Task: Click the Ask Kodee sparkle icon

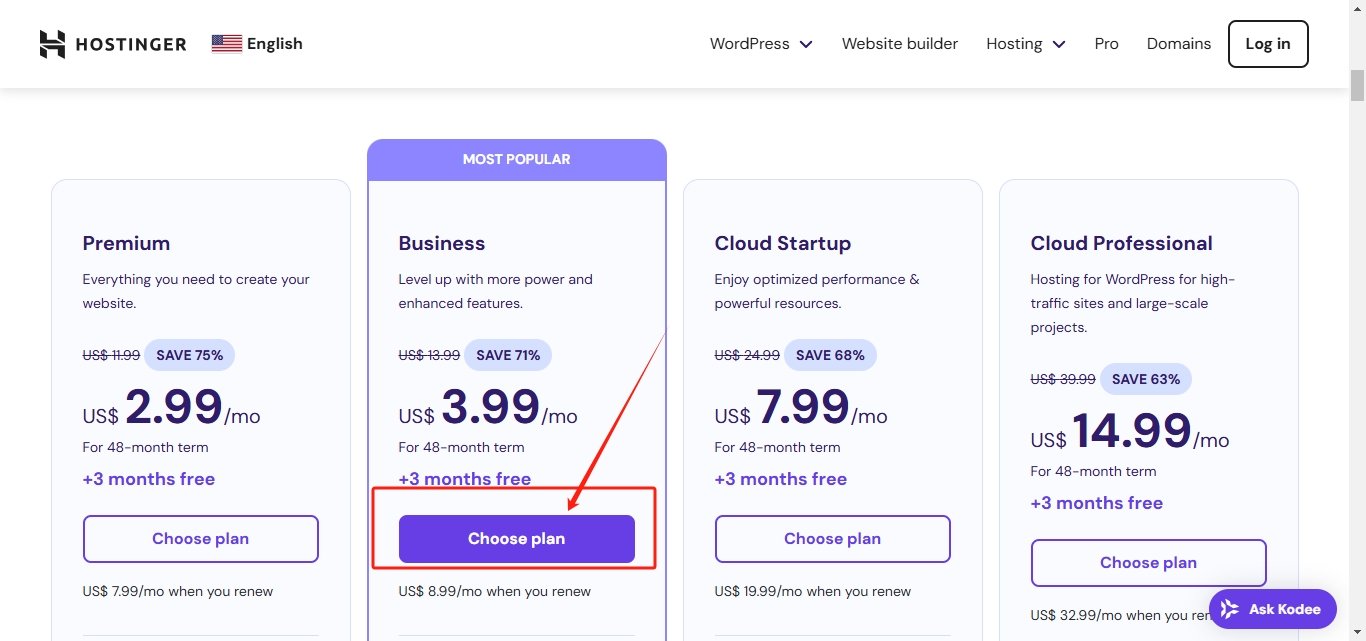Action: click(1230, 609)
